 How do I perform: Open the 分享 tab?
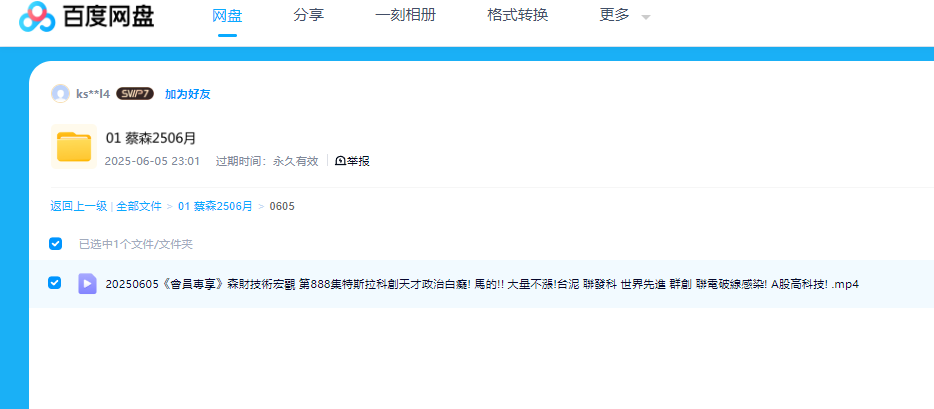(x=308, y=15)
